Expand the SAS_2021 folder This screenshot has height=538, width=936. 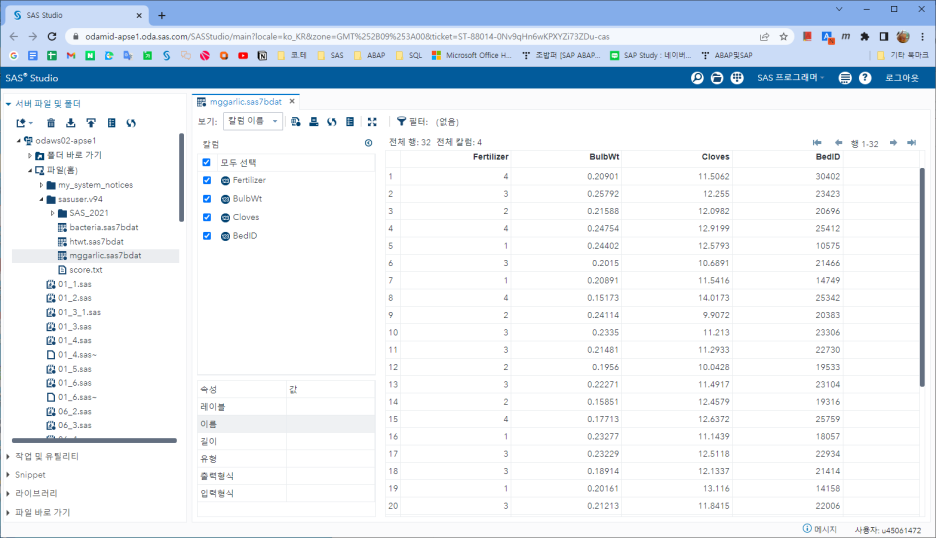click(52, 213)
